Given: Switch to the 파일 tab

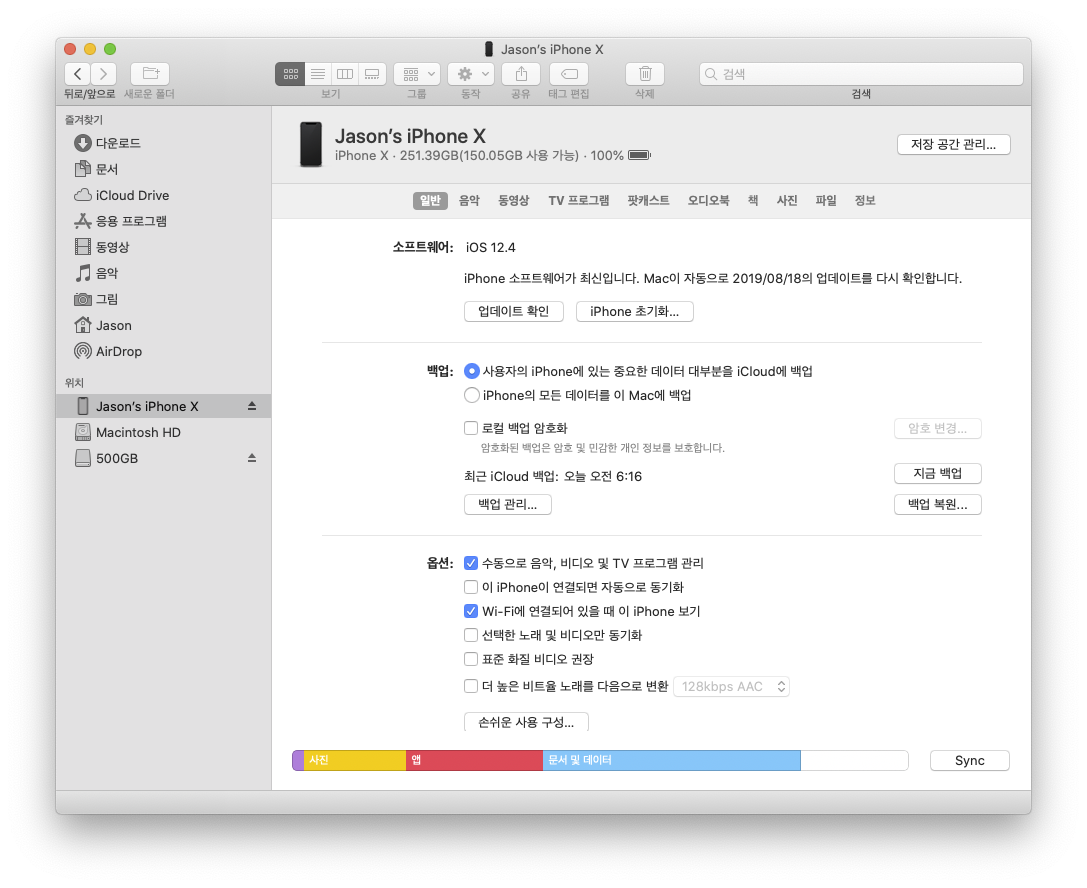Looking at the screenshot, I should 826,200.
